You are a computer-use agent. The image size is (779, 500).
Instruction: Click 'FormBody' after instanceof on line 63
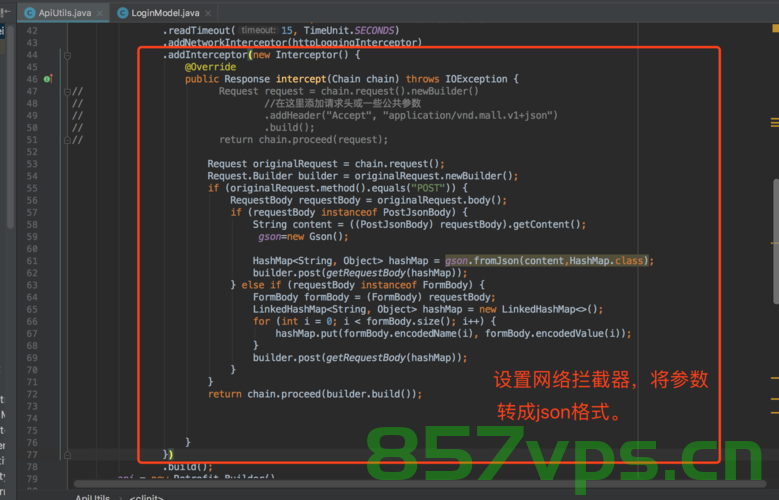[446, 285]
